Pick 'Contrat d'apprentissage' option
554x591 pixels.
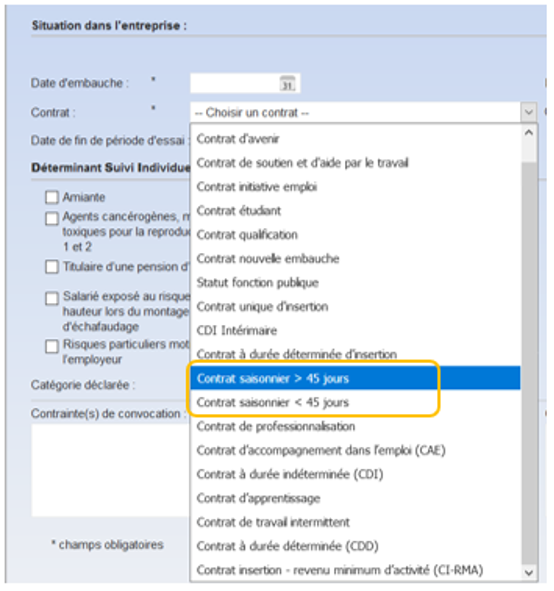coord(355,498)
